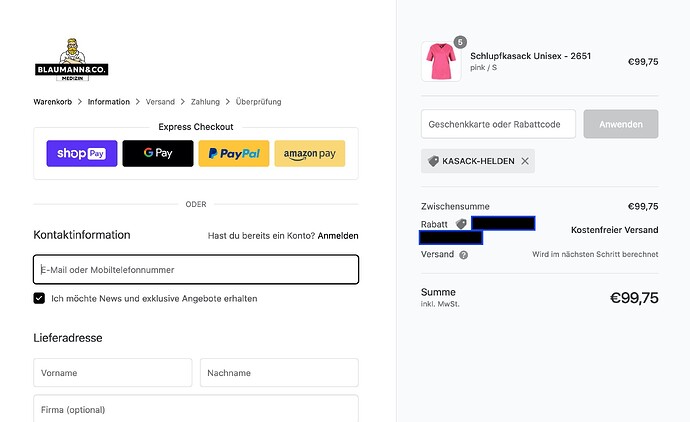Open the pink Schlupfkasack product thumbnail
690x422 pixels.
coord(441,62)
